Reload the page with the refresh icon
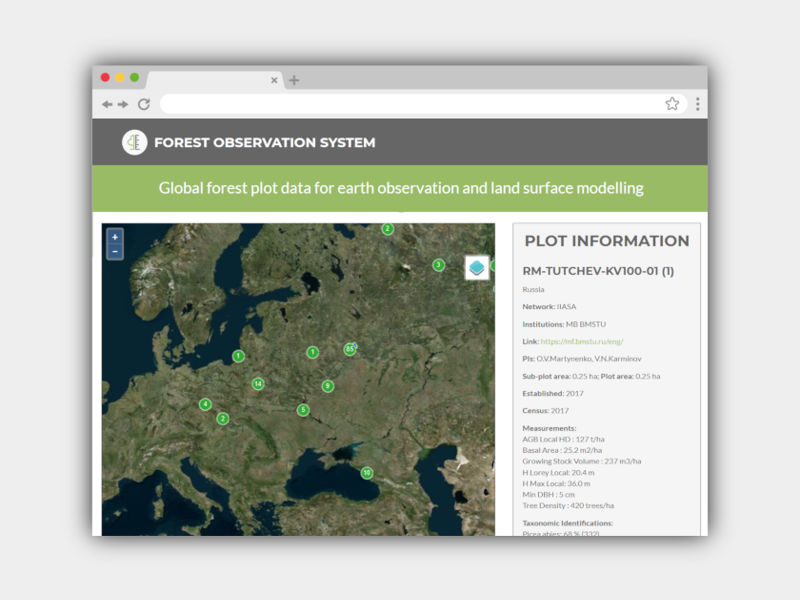 click(x=144, y=105)
